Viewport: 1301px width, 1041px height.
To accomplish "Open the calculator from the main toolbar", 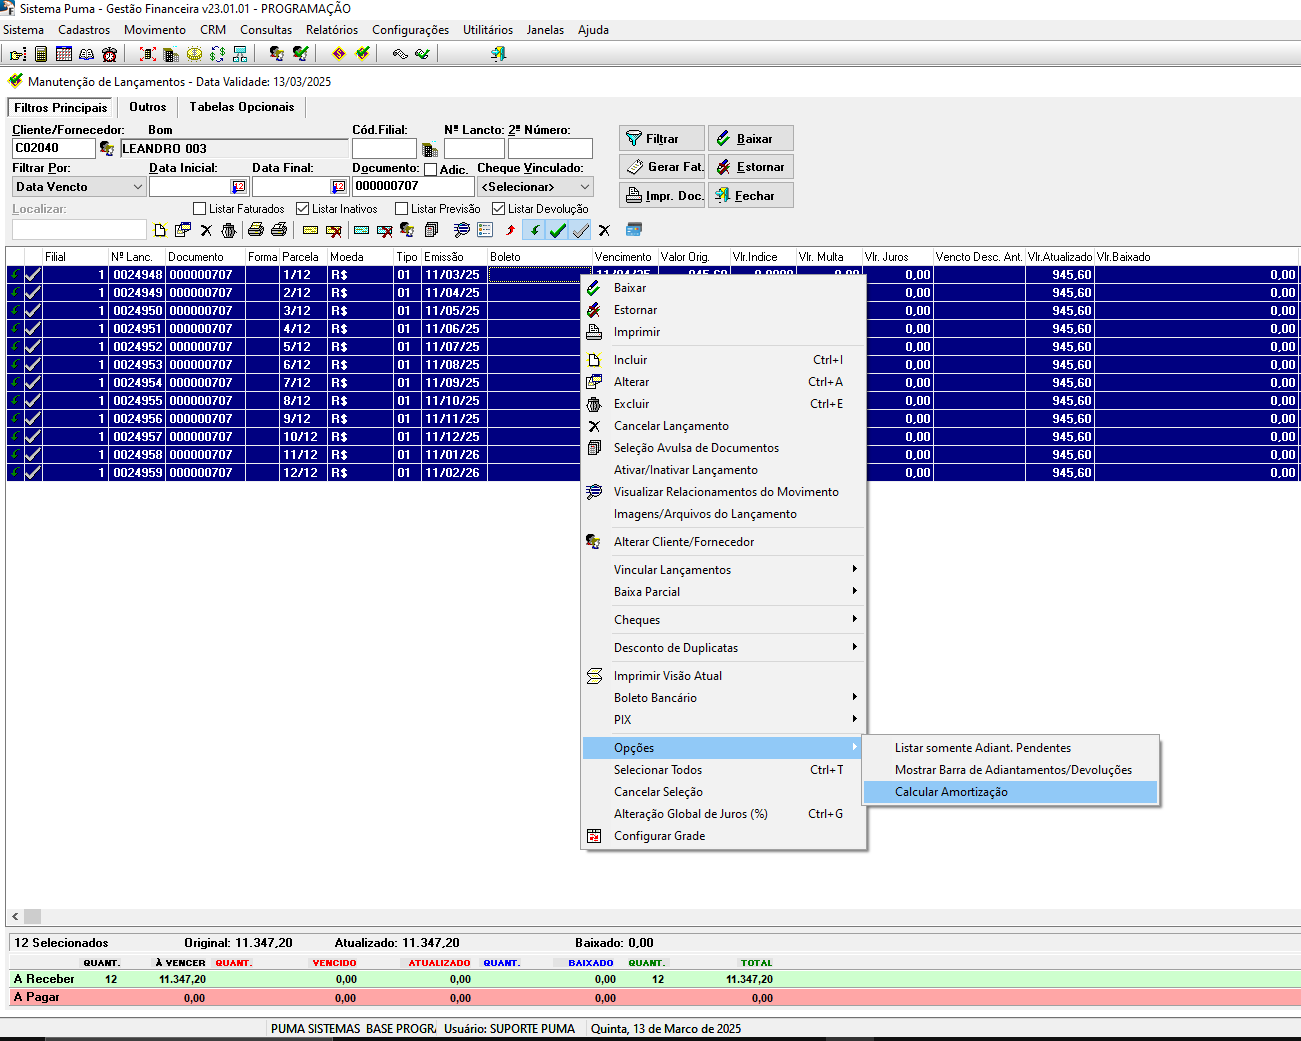I will (41, 54).
